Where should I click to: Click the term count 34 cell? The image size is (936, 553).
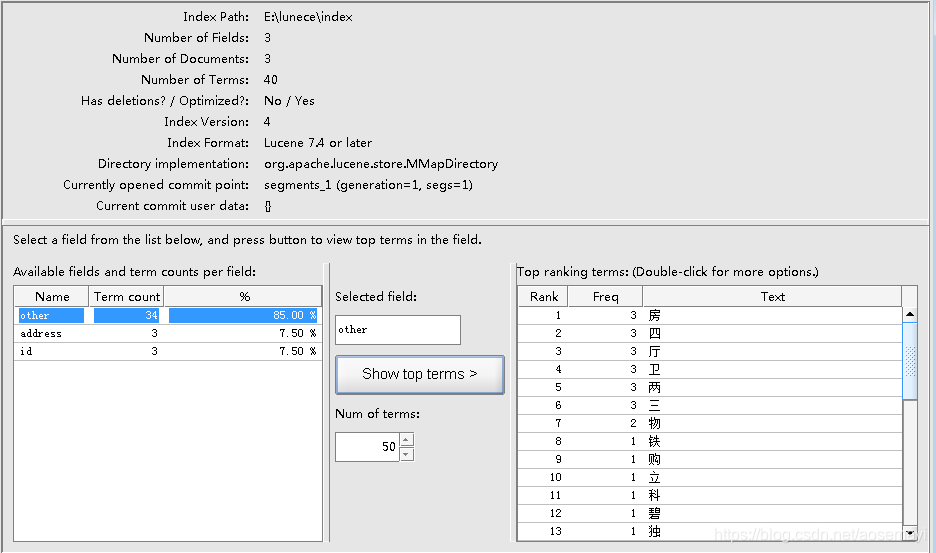click(127, 315)
